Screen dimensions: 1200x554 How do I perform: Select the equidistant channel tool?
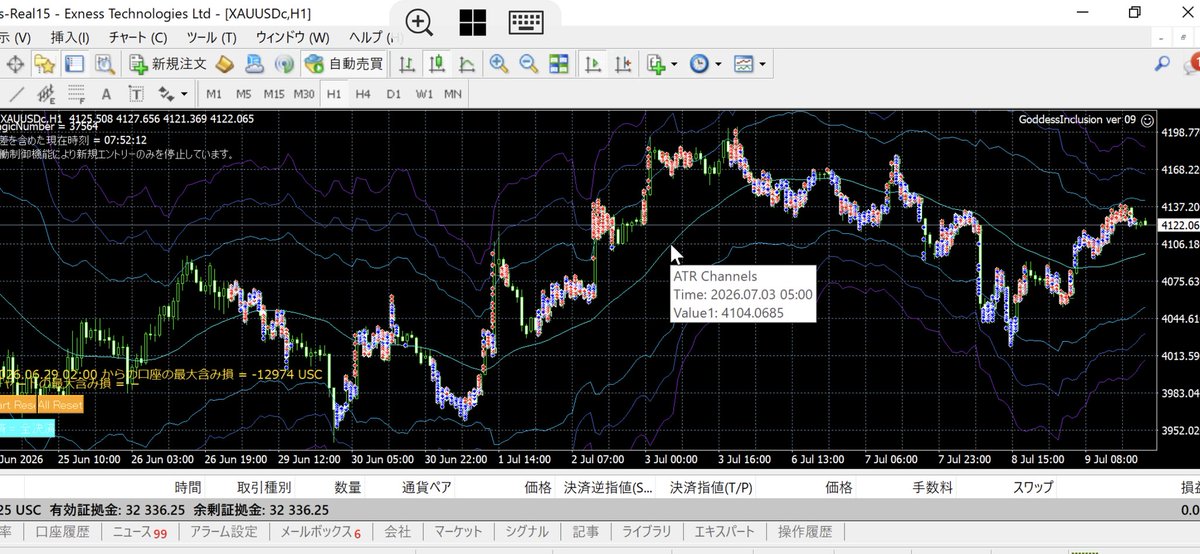pyautogui.click(x=46, y=94)
